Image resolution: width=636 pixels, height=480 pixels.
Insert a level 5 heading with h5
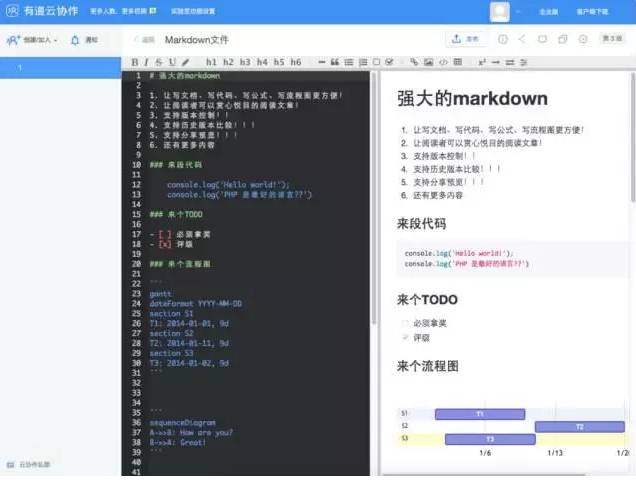coord(279,62)
